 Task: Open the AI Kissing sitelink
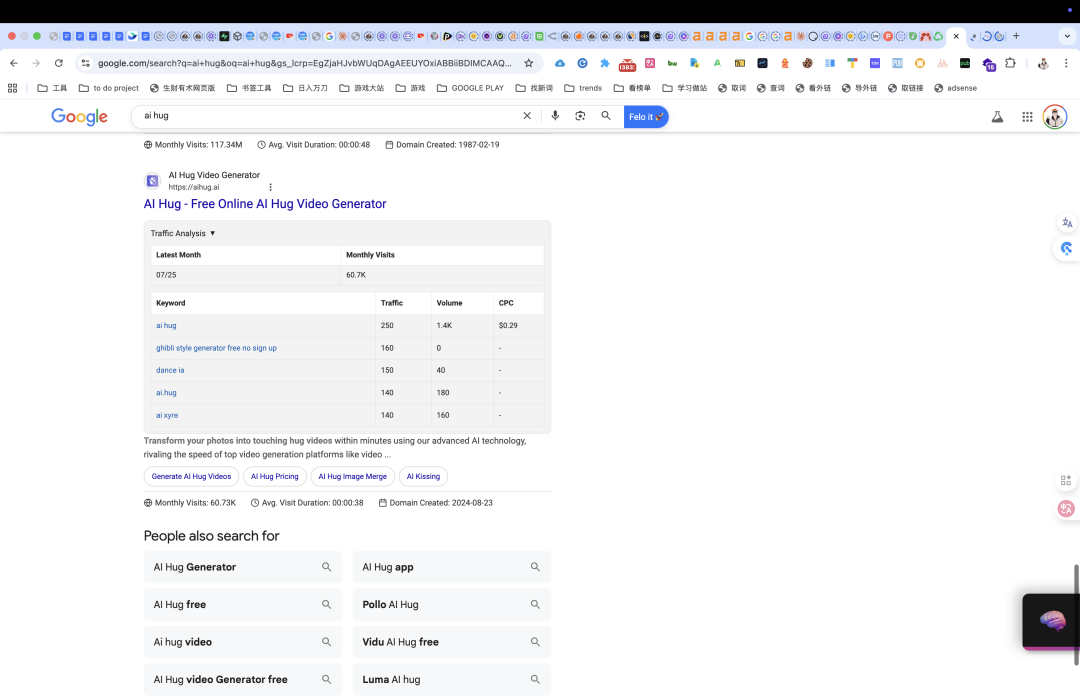point(424,476)
